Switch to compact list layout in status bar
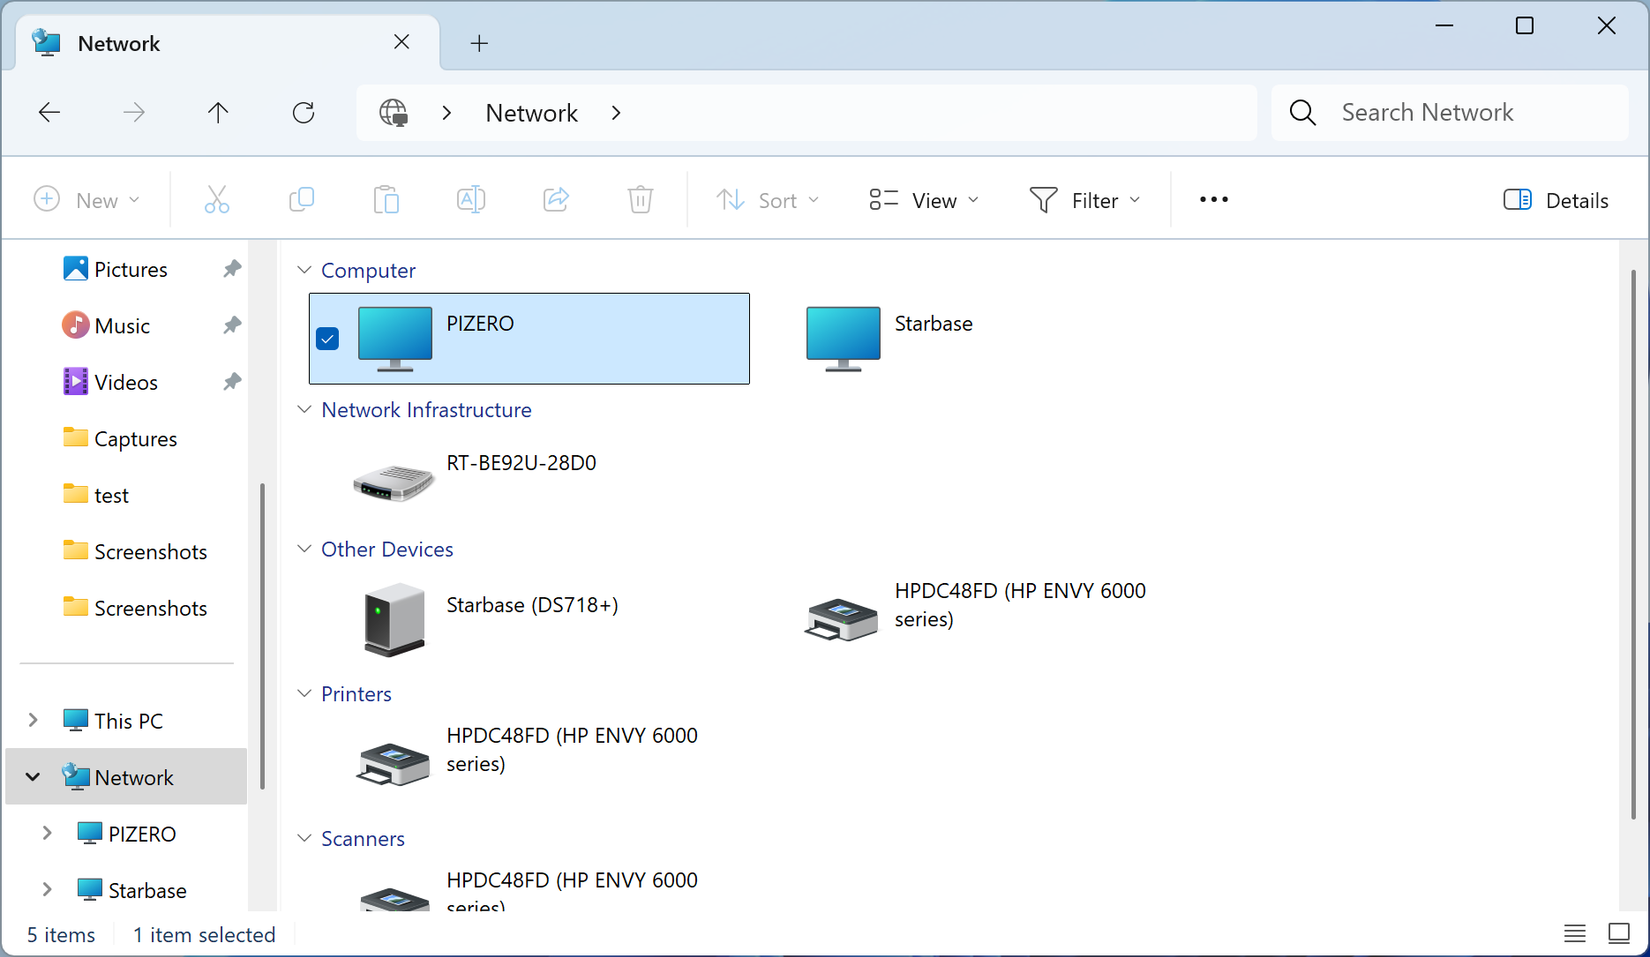The image size is (1650, 957). [1574, 933]
